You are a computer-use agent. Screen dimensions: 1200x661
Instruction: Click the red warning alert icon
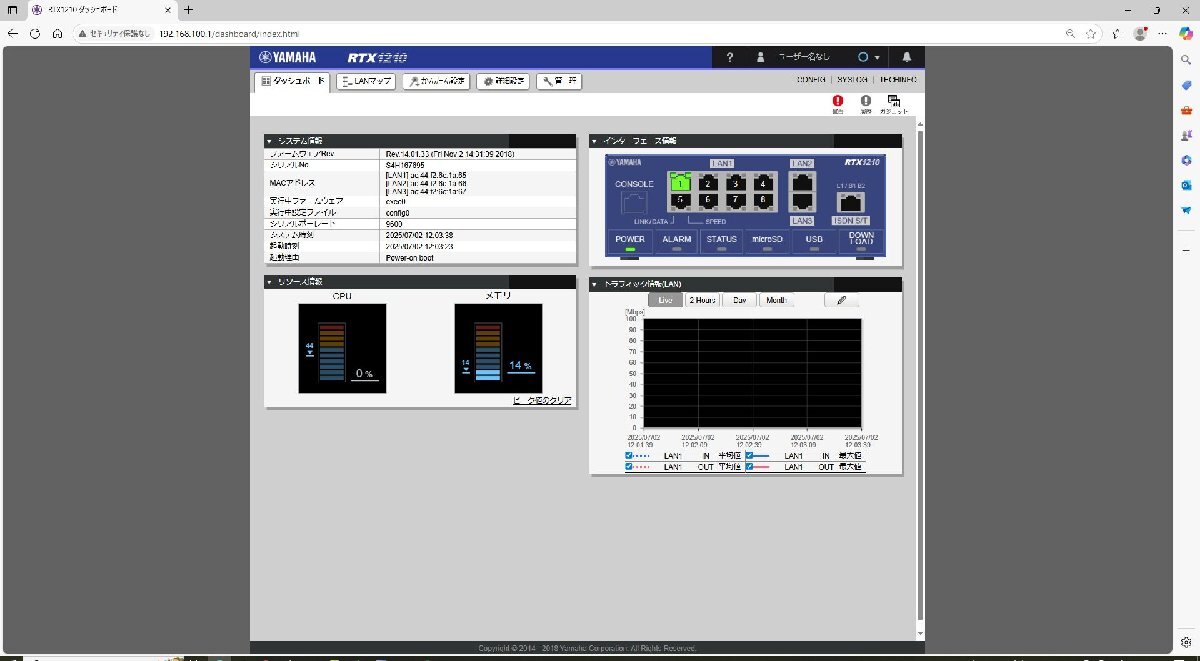pyautogui.click(x=838, y=101)
